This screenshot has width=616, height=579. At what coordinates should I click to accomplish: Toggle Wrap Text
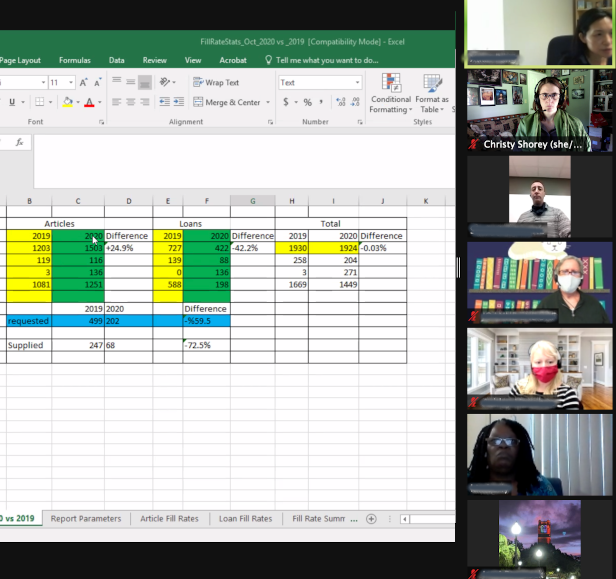click(216, 82)
